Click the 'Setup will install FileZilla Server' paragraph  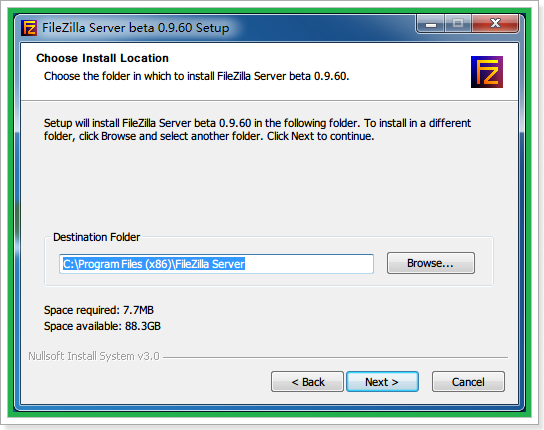click(x=257, y=129)
